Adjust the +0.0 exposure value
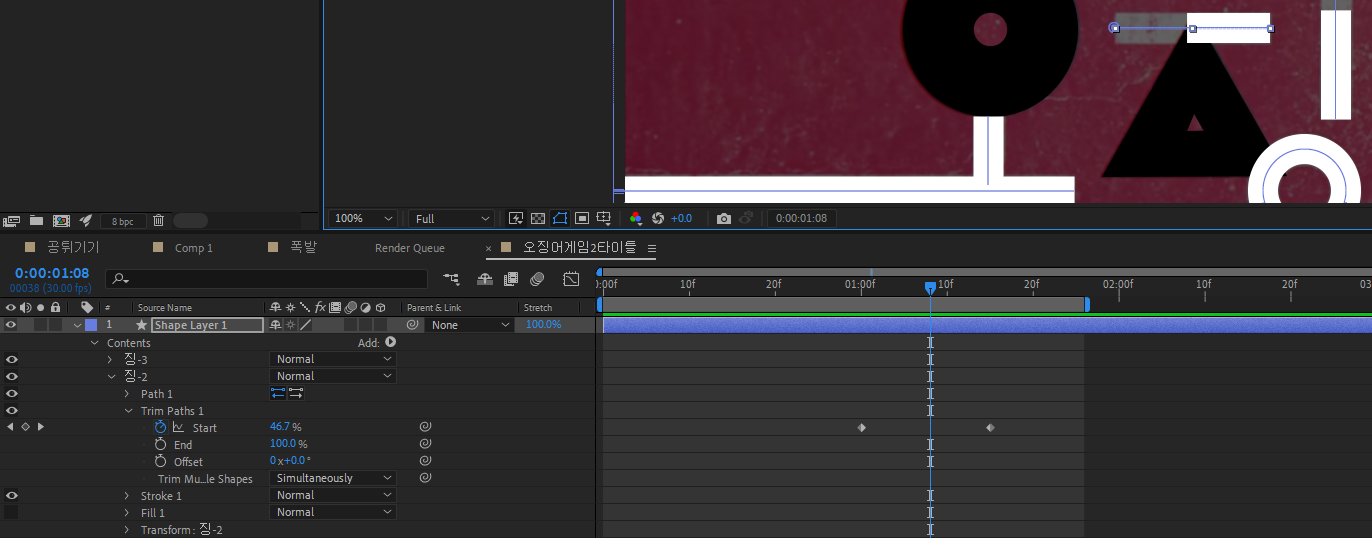 [681, 218]
